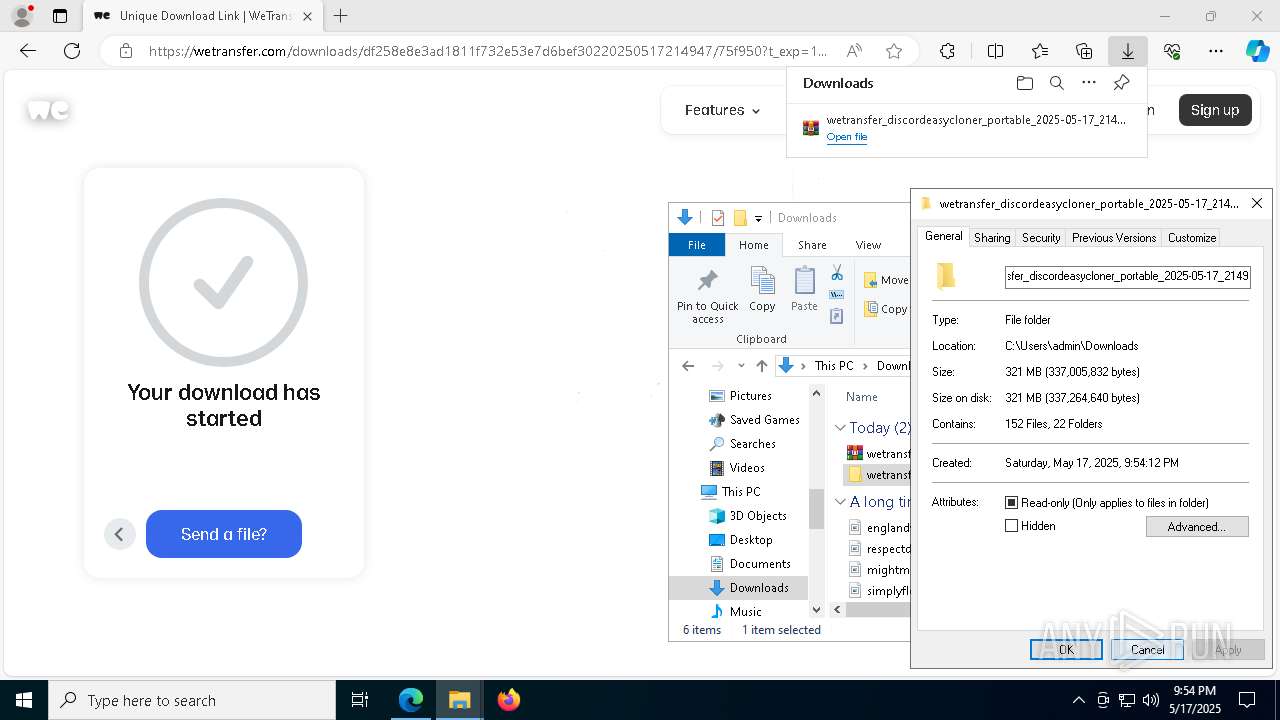Click OK in properties dialog
Viewport: 1280px width, 720px height.
point(1066,650)
